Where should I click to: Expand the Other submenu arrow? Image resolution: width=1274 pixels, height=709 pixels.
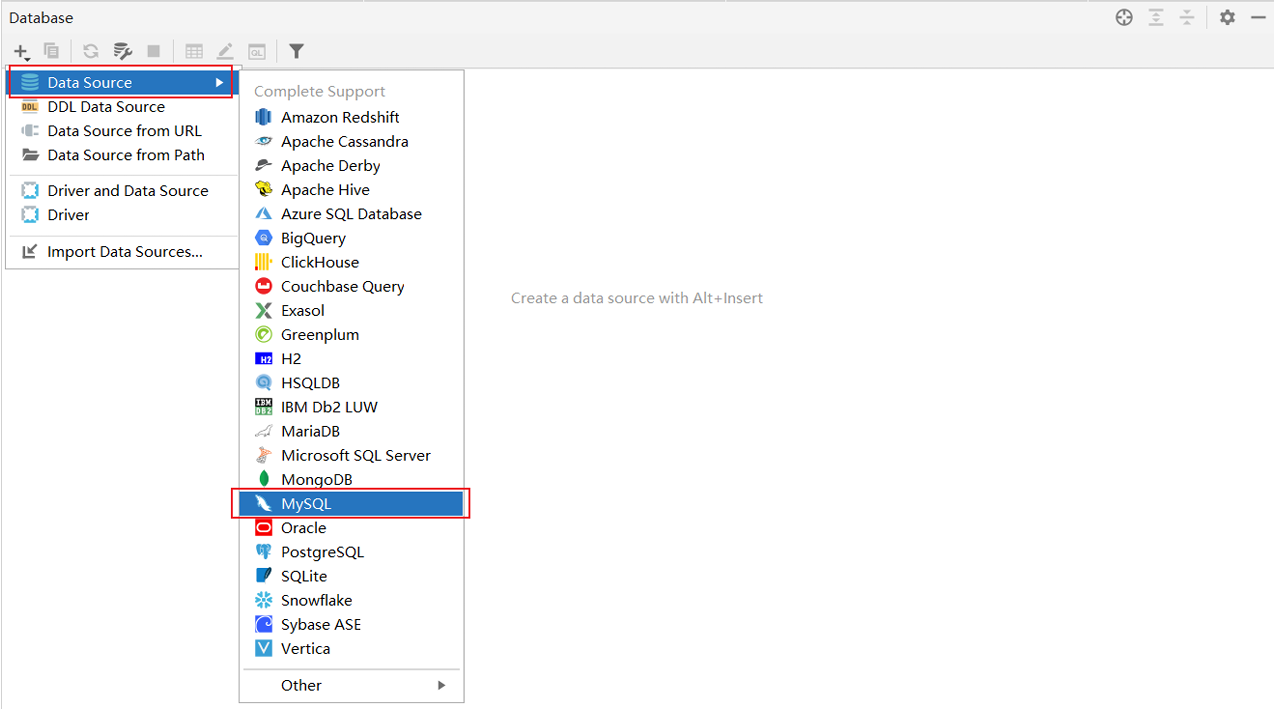click(441, 685)
